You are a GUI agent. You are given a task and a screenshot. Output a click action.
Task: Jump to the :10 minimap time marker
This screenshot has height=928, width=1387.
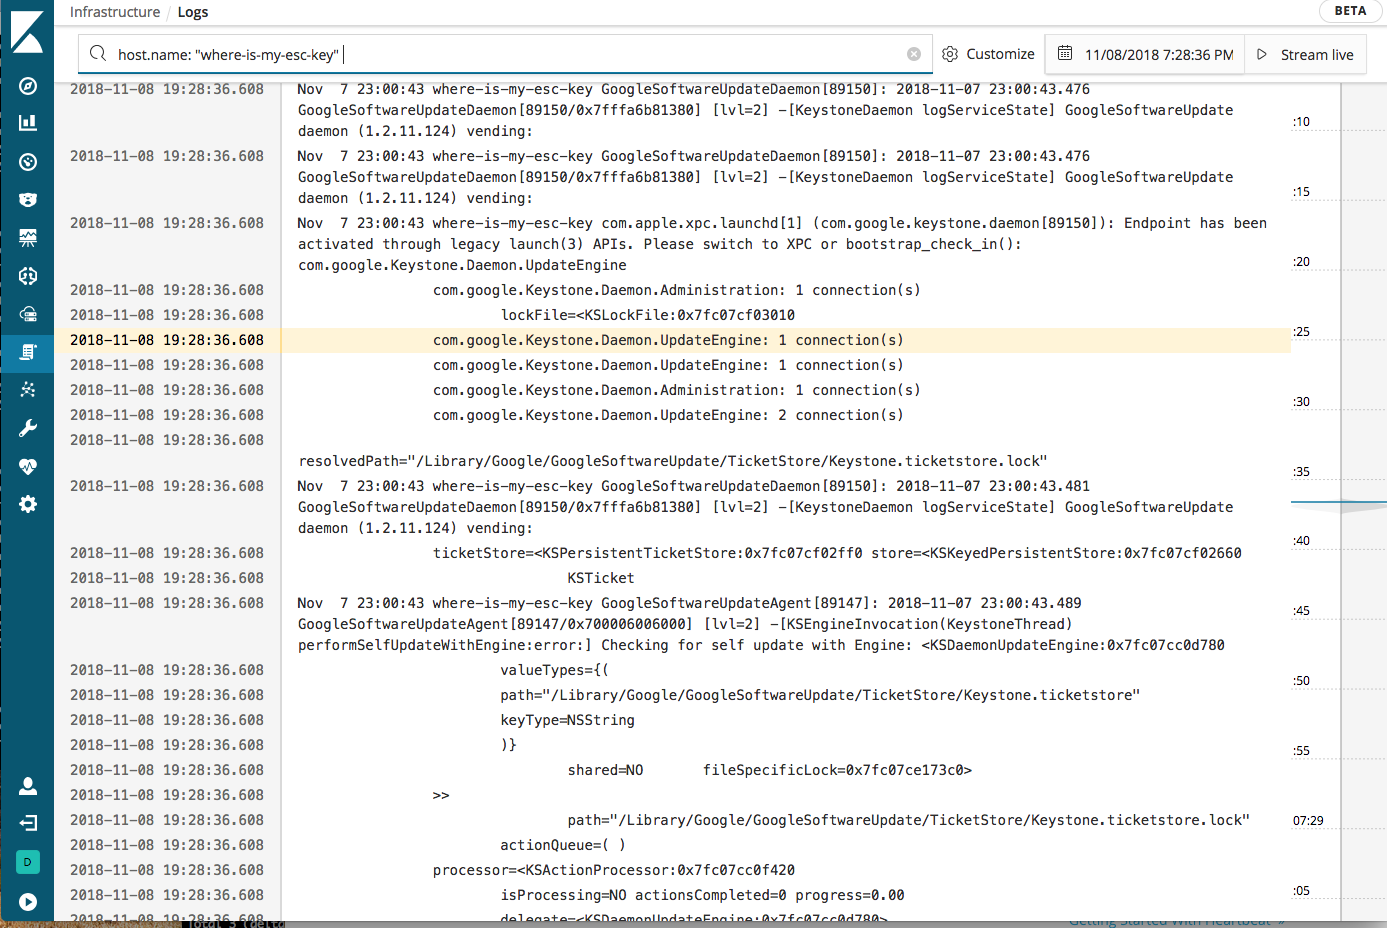(1301, 122)
